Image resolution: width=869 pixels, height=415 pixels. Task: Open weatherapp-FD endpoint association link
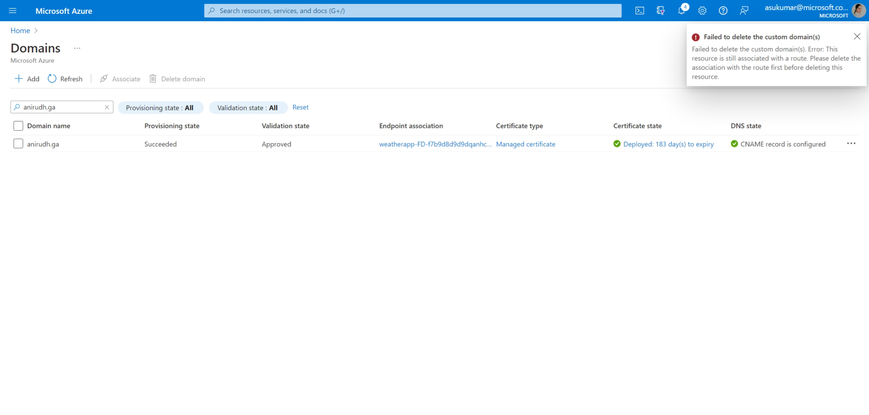[435, 144]
